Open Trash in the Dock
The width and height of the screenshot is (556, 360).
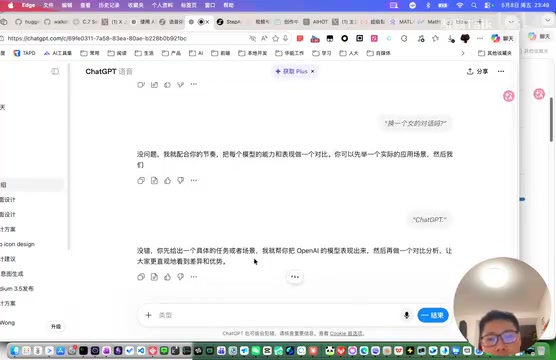pos(541,351)
